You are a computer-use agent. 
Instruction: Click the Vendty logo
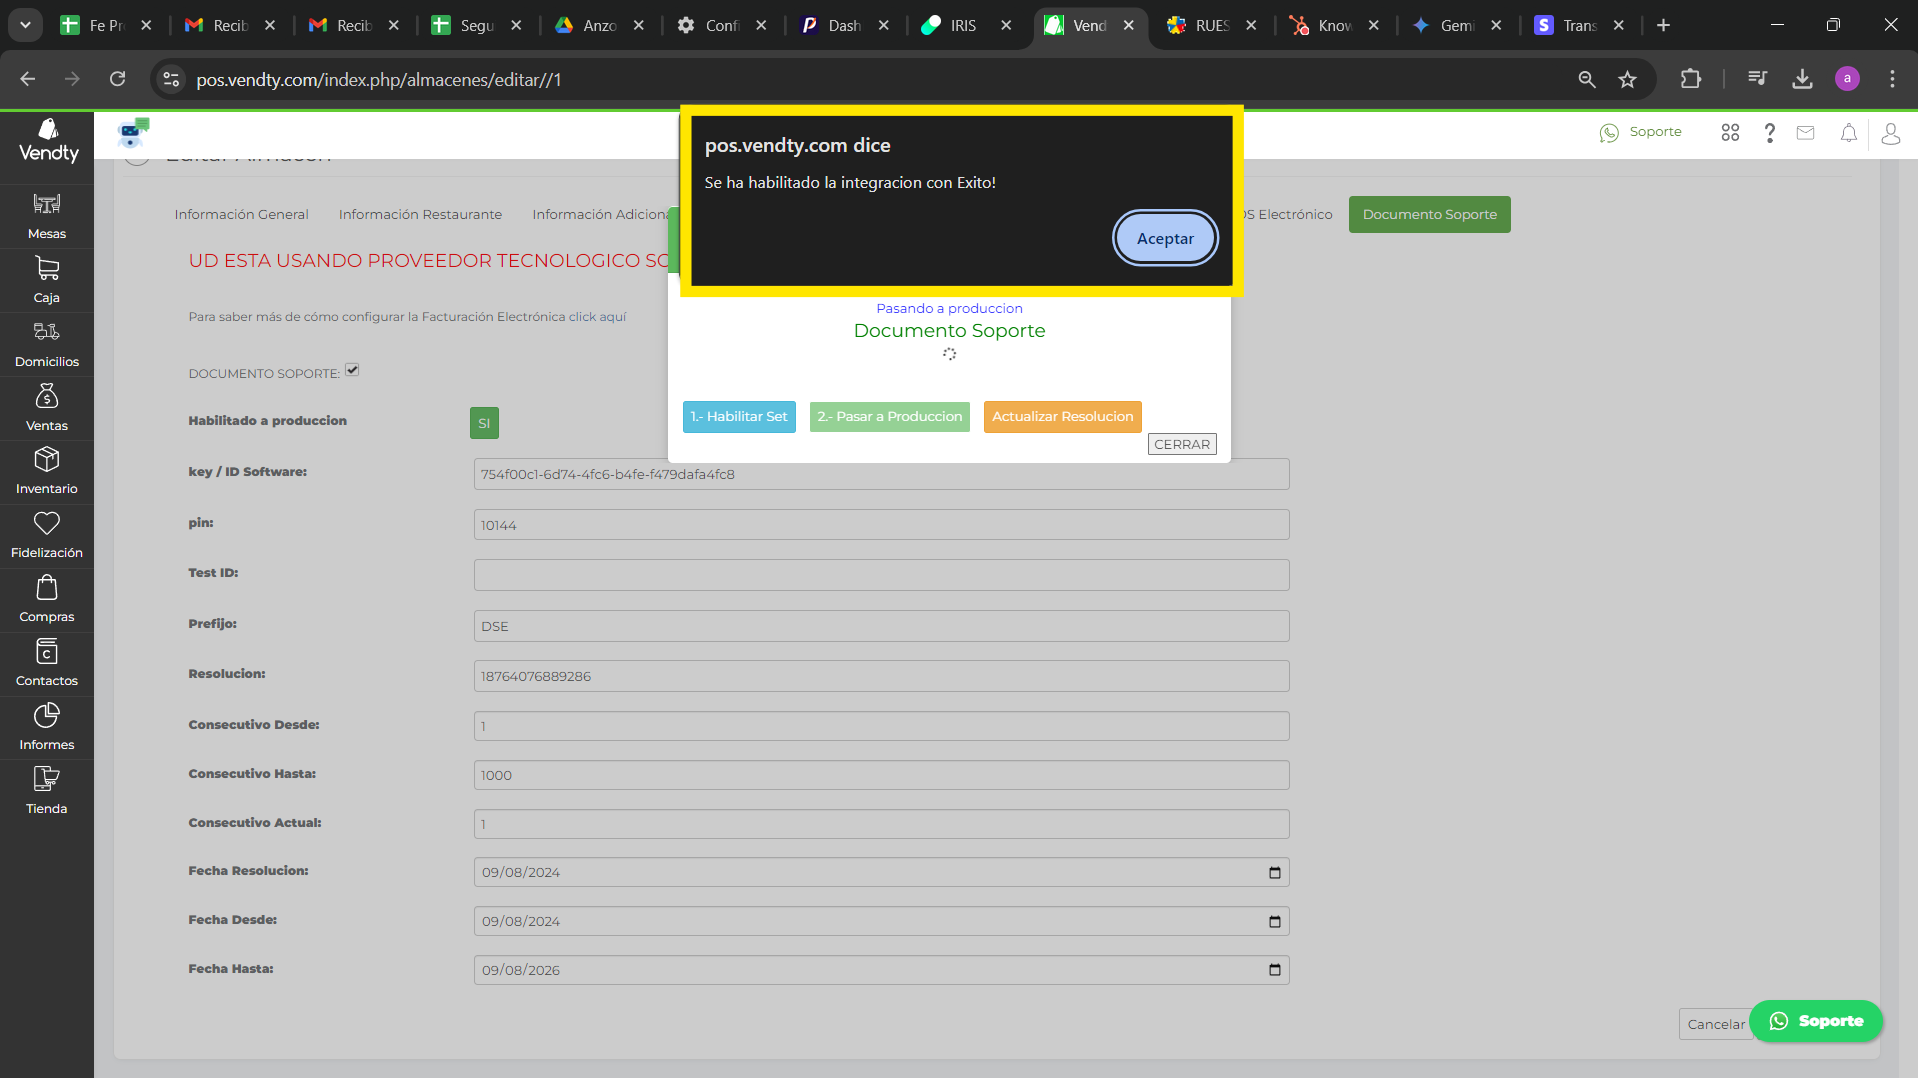pyautogui.click(x=48, y=141)
